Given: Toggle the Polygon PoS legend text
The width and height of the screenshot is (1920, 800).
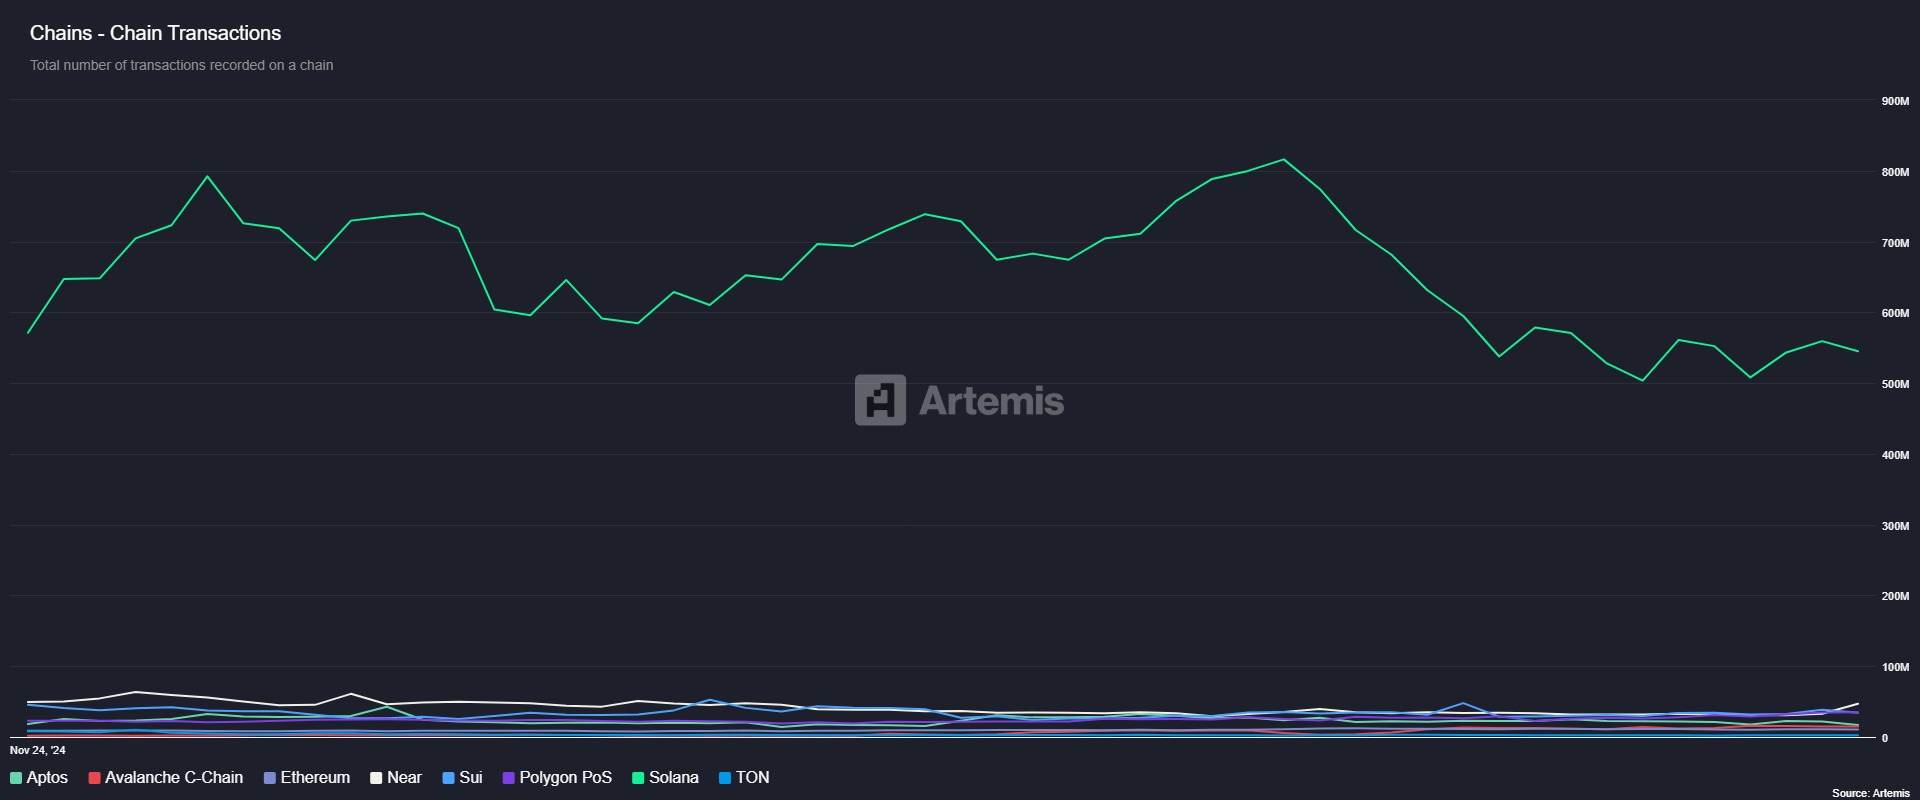Looking at the screenshot, I should [x=565, y=778].
